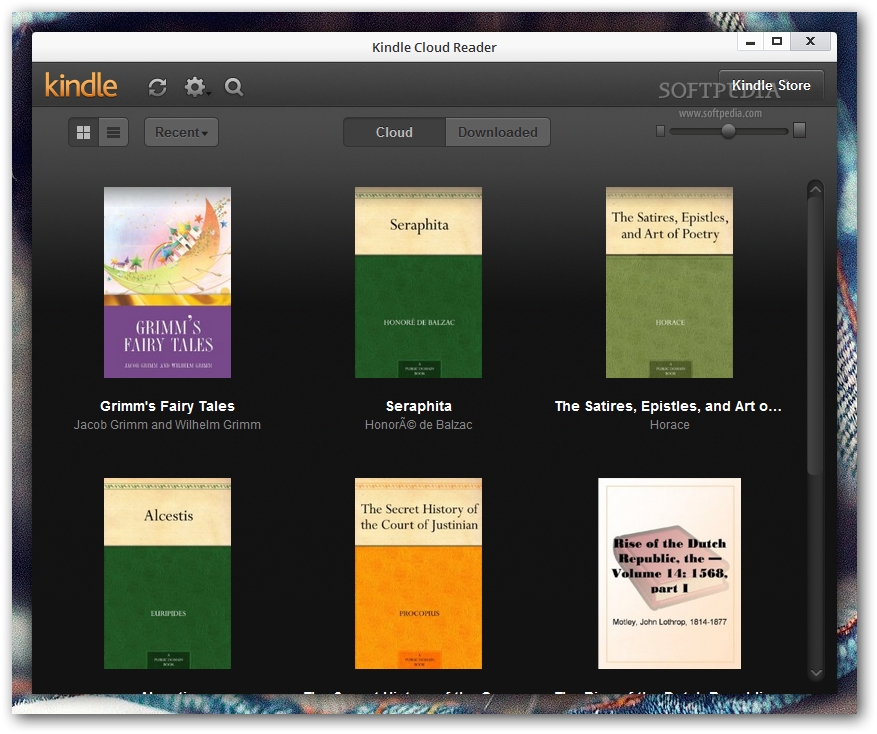This screenshot has height=734, width=877.
Task: Click the cover size slider handle
Action: (x=728, y=131)
